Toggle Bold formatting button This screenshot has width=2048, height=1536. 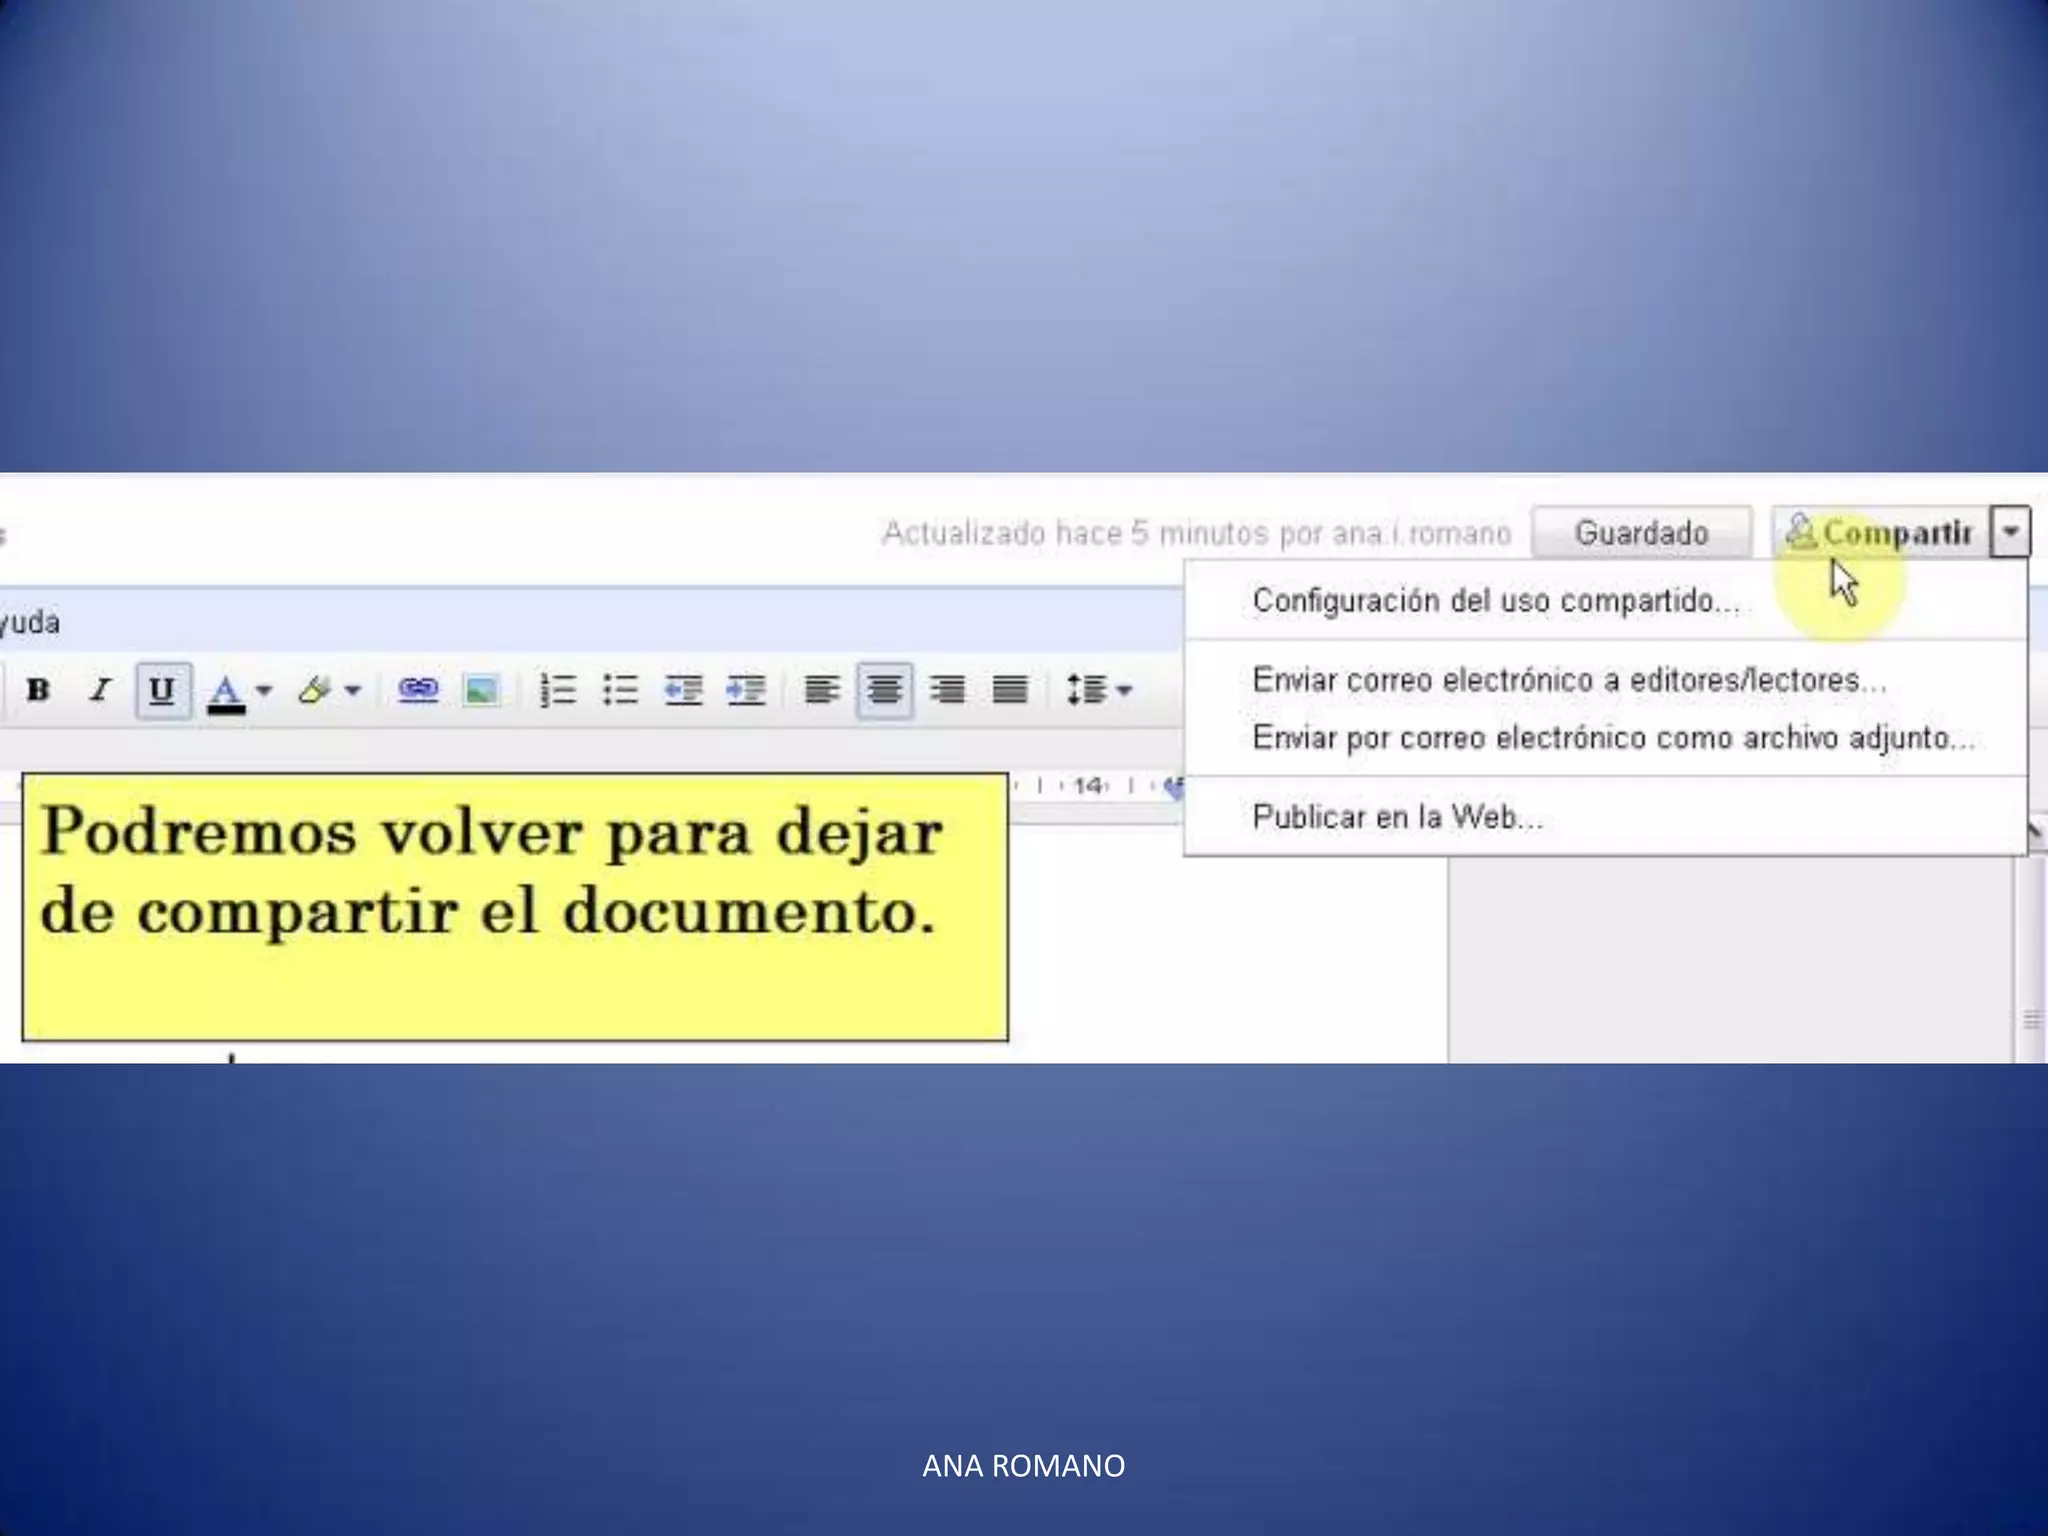tap(38, 690)
